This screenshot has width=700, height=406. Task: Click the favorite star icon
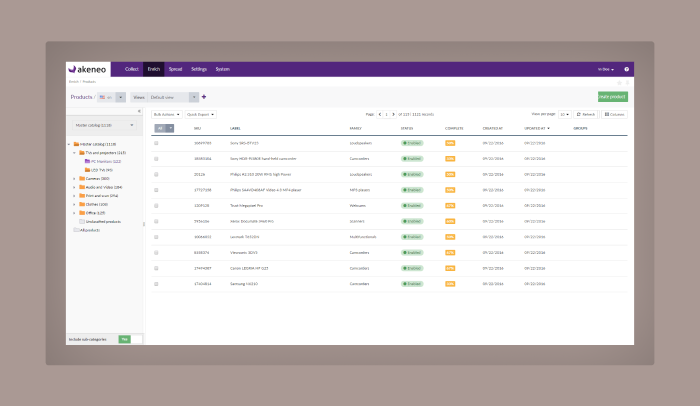tap(619, 83)
